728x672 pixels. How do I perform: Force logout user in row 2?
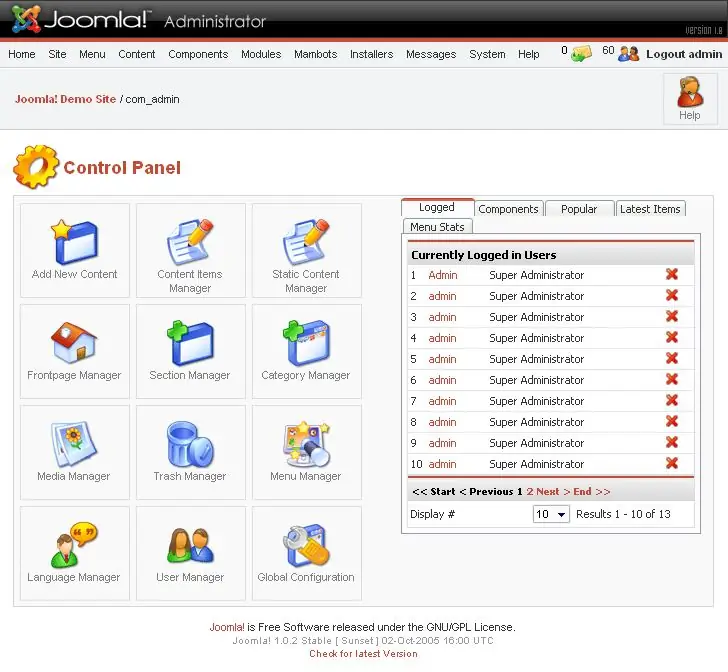pos(672,295)
